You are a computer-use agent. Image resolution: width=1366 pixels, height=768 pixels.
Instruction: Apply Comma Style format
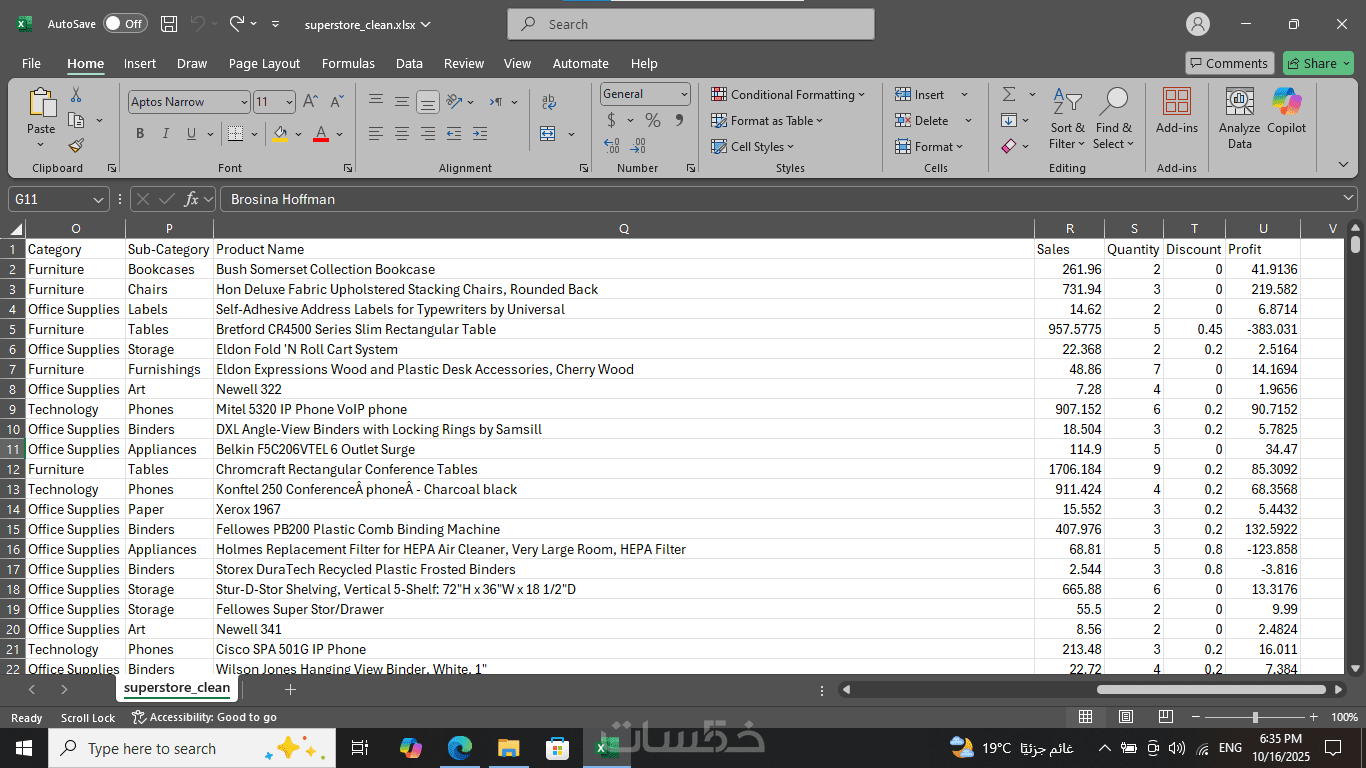click(x=679, y=120)
